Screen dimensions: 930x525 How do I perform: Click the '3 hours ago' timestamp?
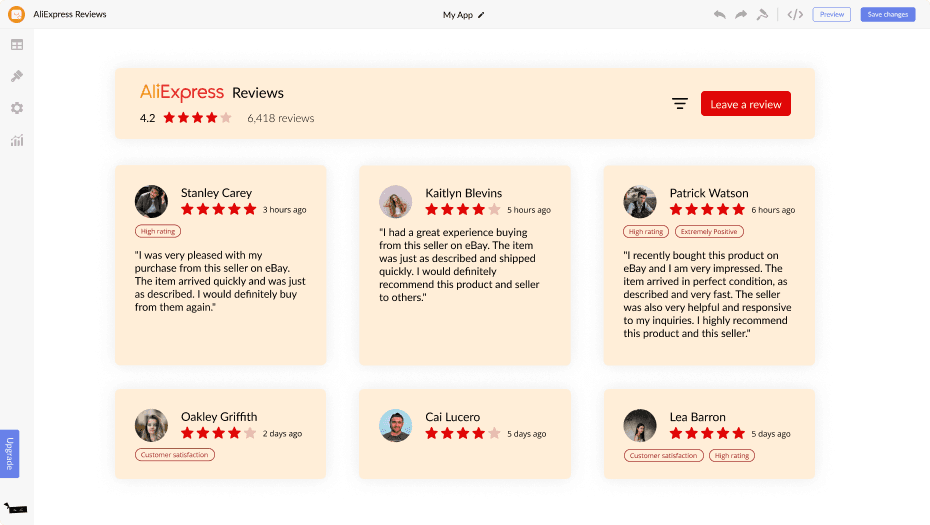tap(285, 210)
